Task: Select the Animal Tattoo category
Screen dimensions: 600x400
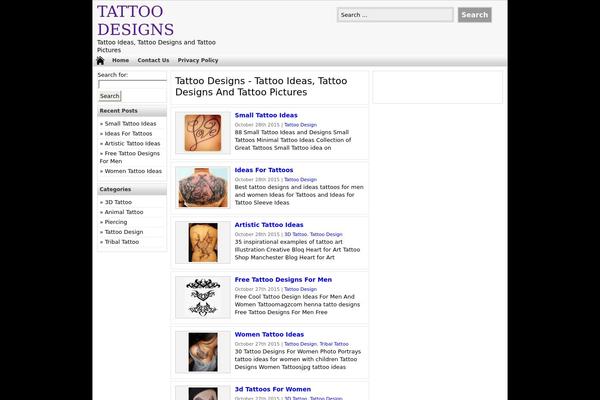Action: pyautogui.click(x=124, y=212)
